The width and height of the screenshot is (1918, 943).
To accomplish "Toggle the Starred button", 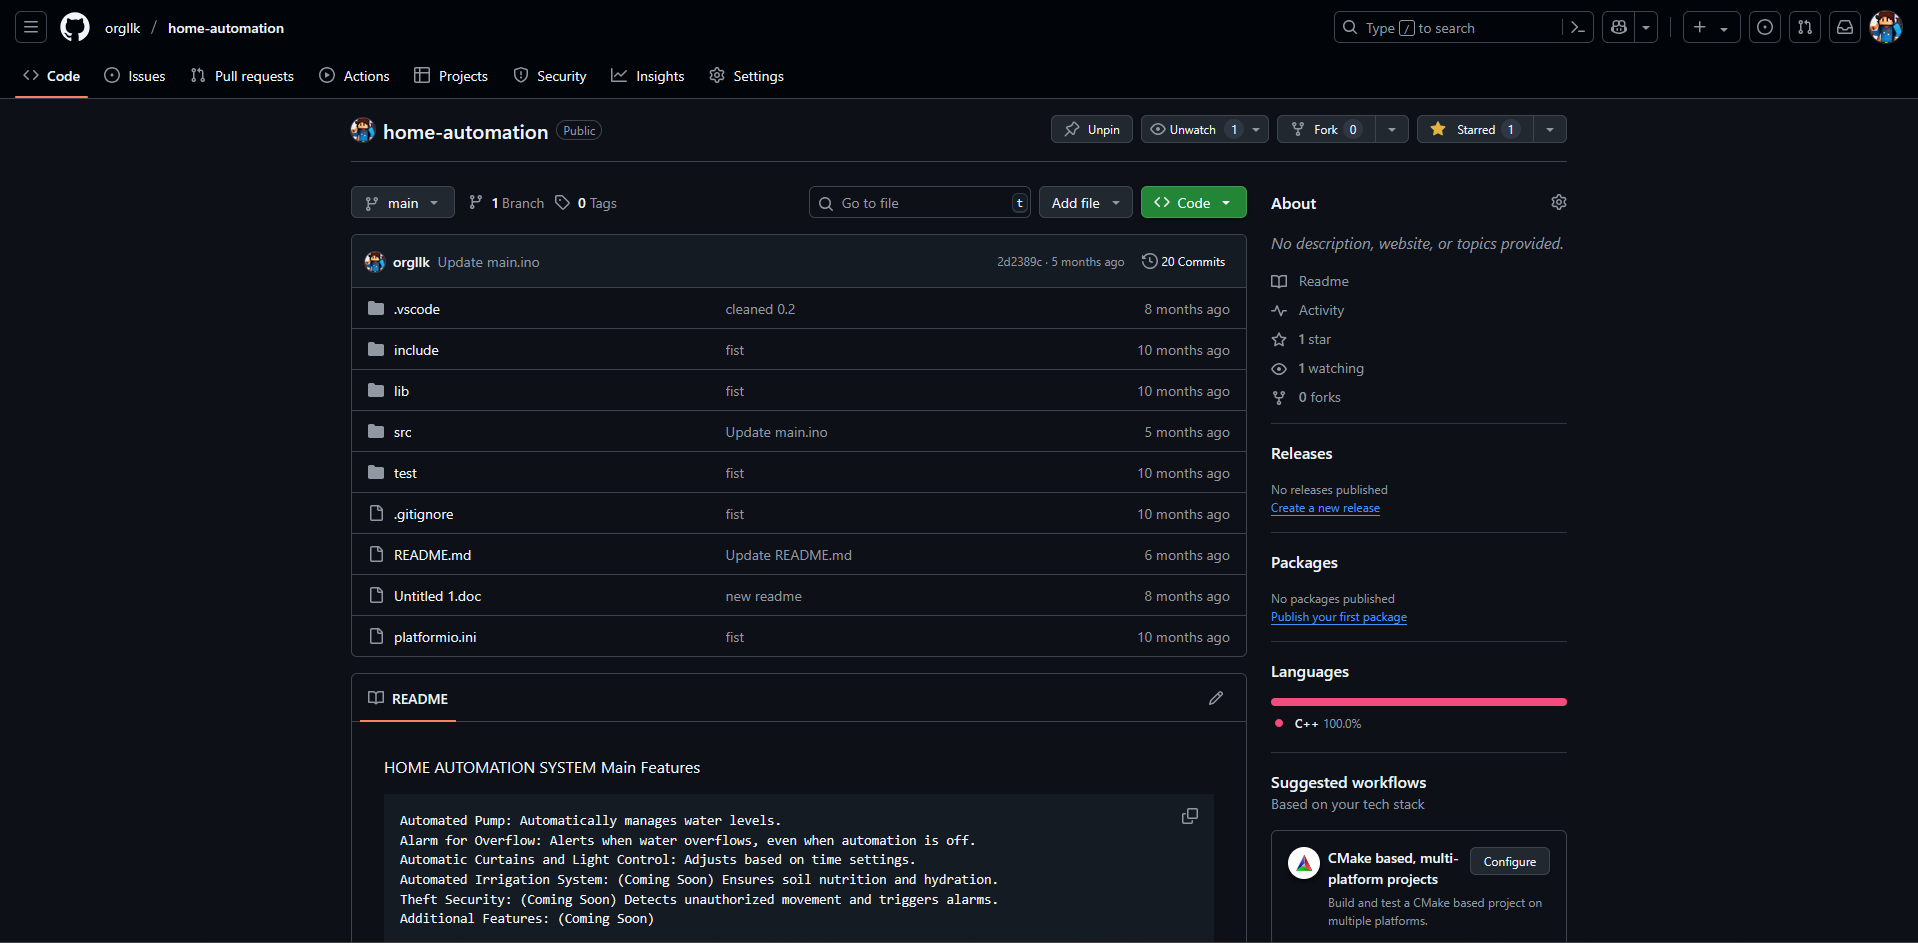I will pyautogui.click(x=1475, y=129).
